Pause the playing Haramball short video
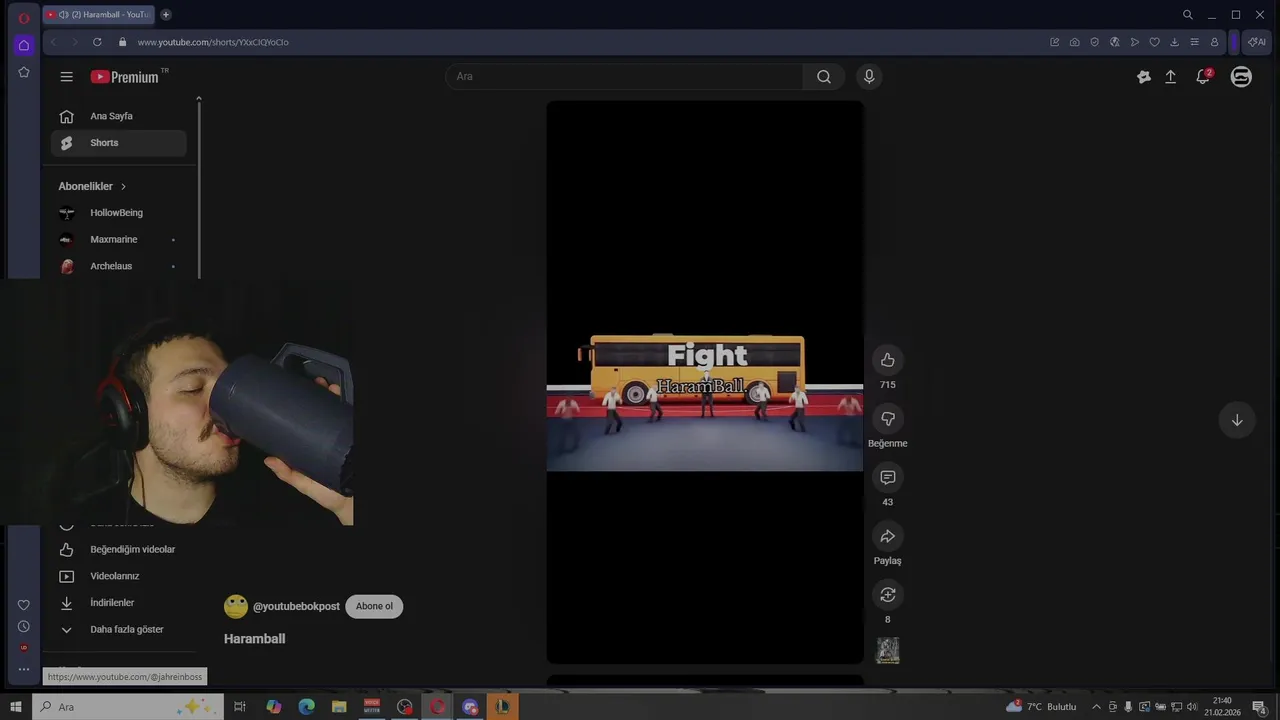 tap(705, 382)
